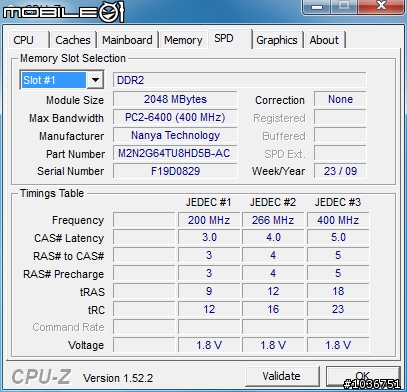
Task: Click the 200 MHz frequency cell
Action: [x=209, y=220]
